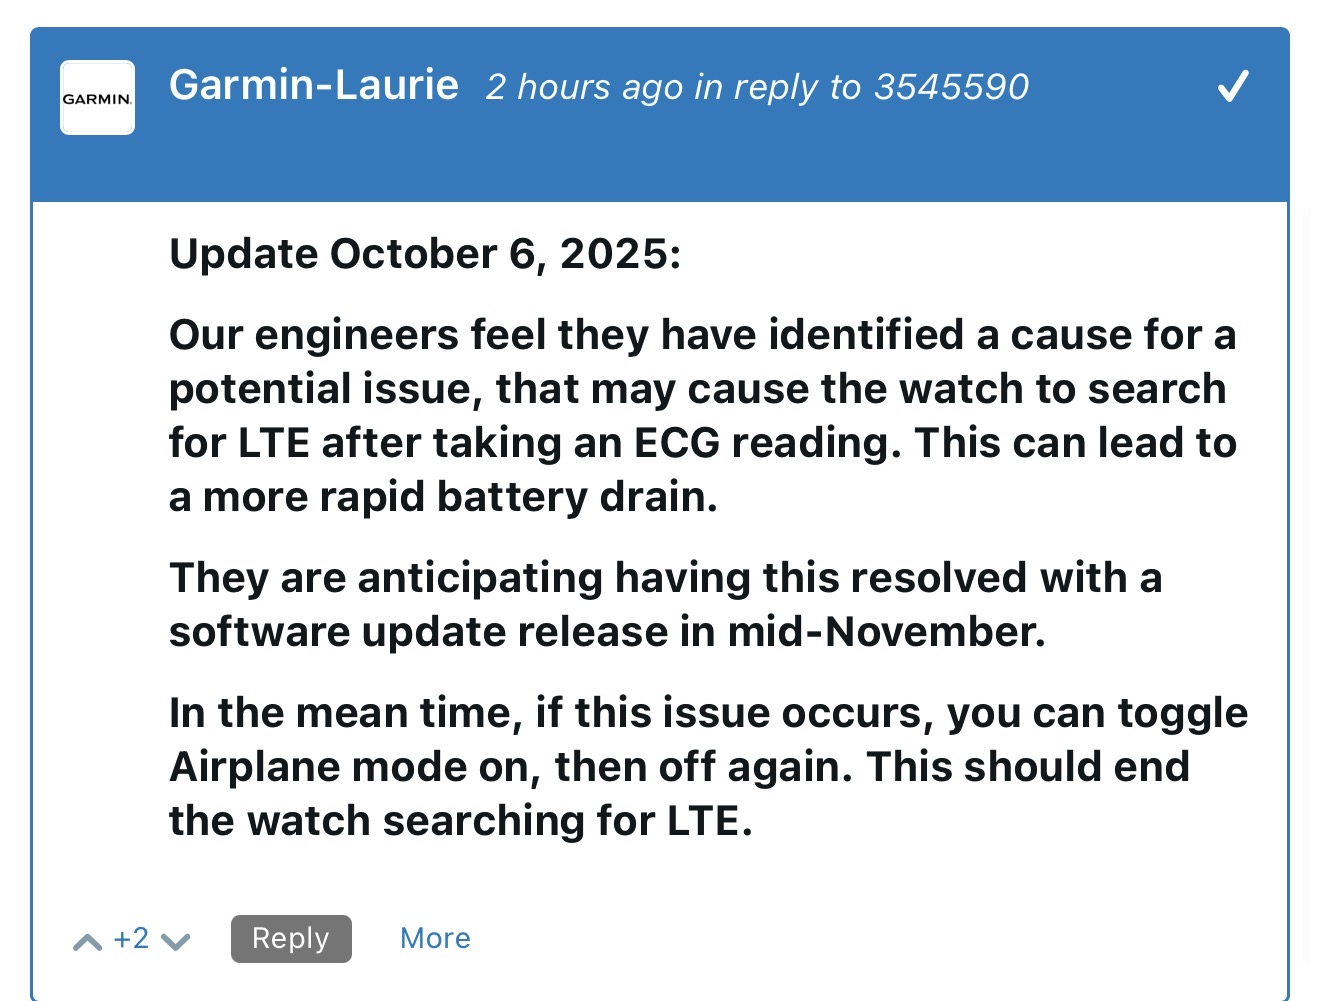This screenshot has width=1320, height=1001.
Task: Downvote the post with the down arrow
Action: 176,942
